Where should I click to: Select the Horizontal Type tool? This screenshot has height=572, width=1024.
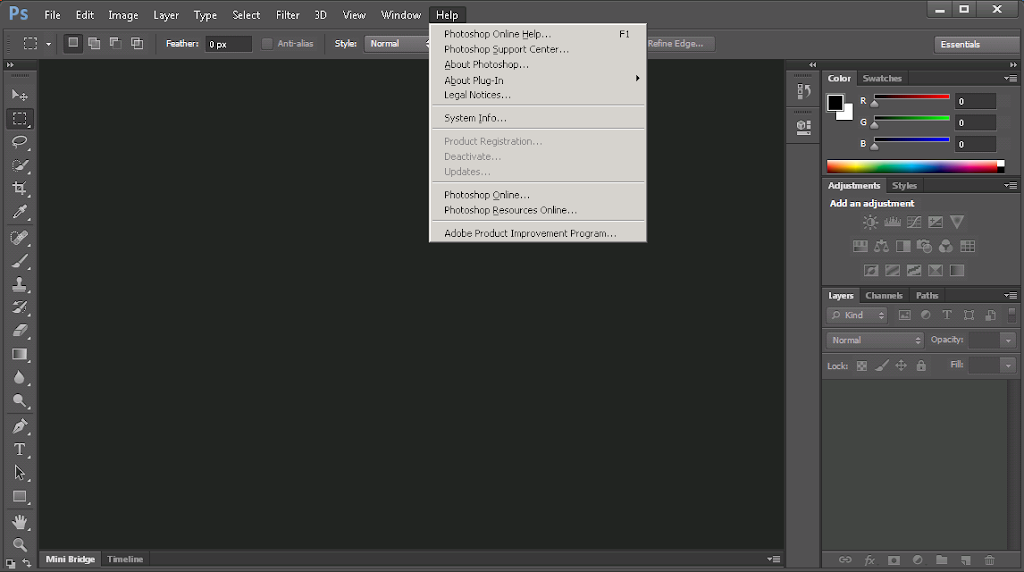tap(20, 450)
